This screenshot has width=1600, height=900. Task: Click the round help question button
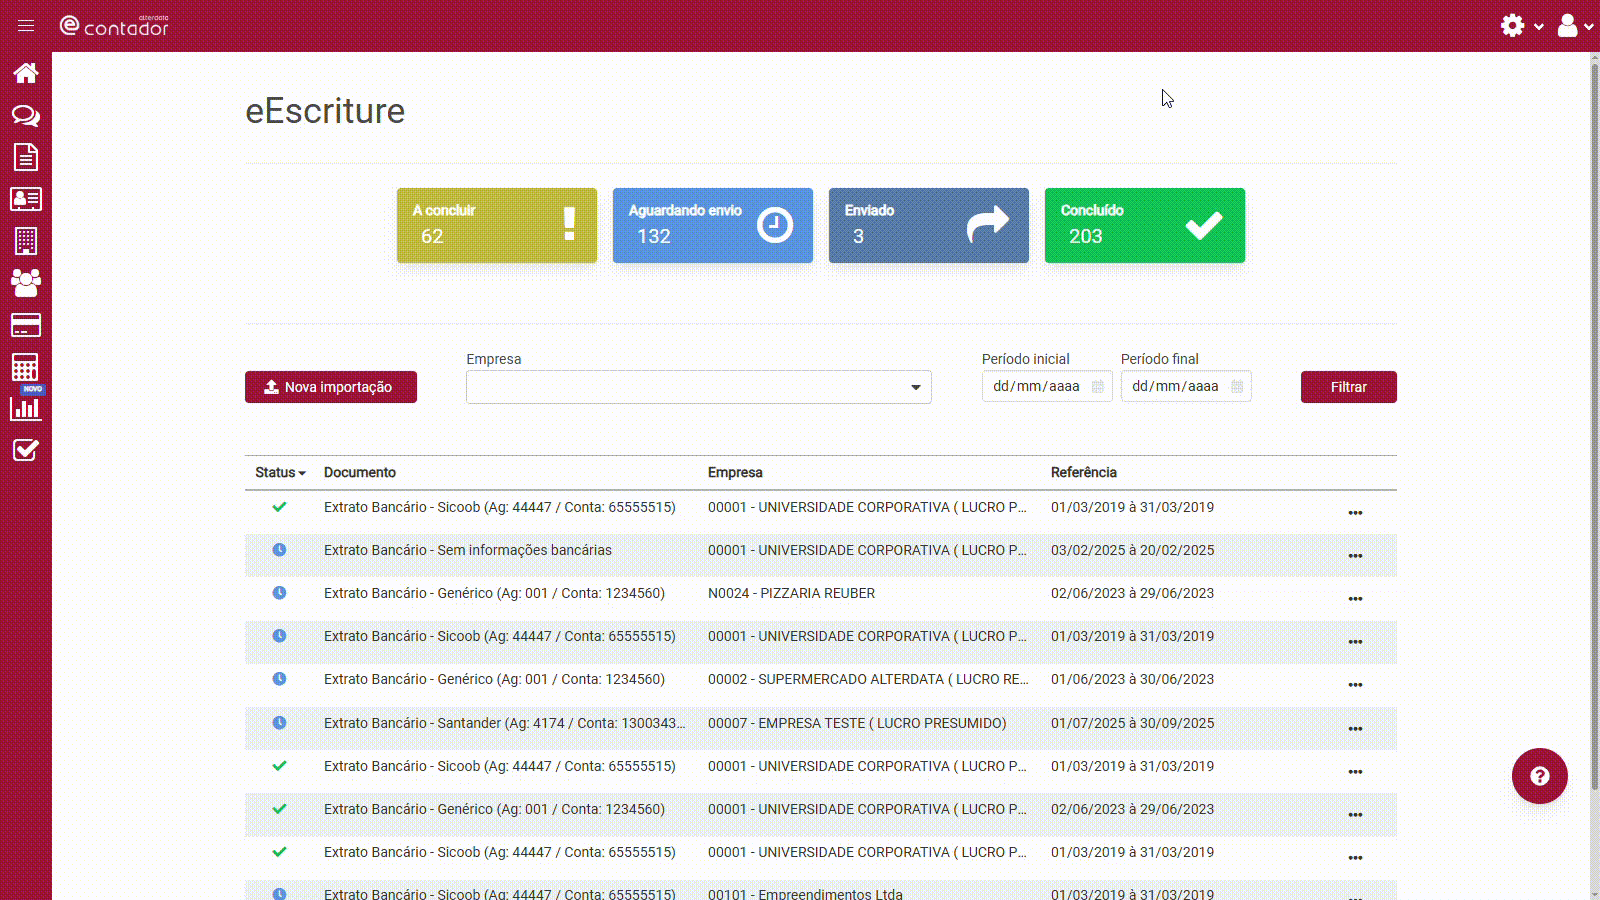pyautogui.click(x=1539, y=776)
